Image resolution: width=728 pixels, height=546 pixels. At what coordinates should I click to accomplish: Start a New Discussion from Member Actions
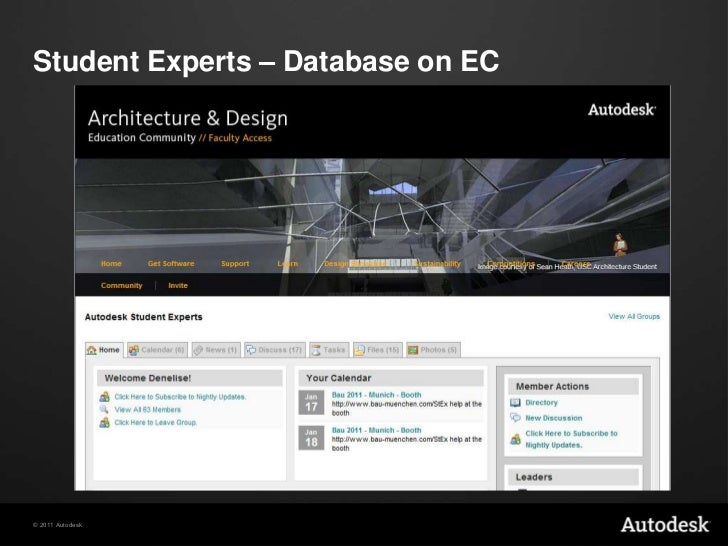coord(553,418)
